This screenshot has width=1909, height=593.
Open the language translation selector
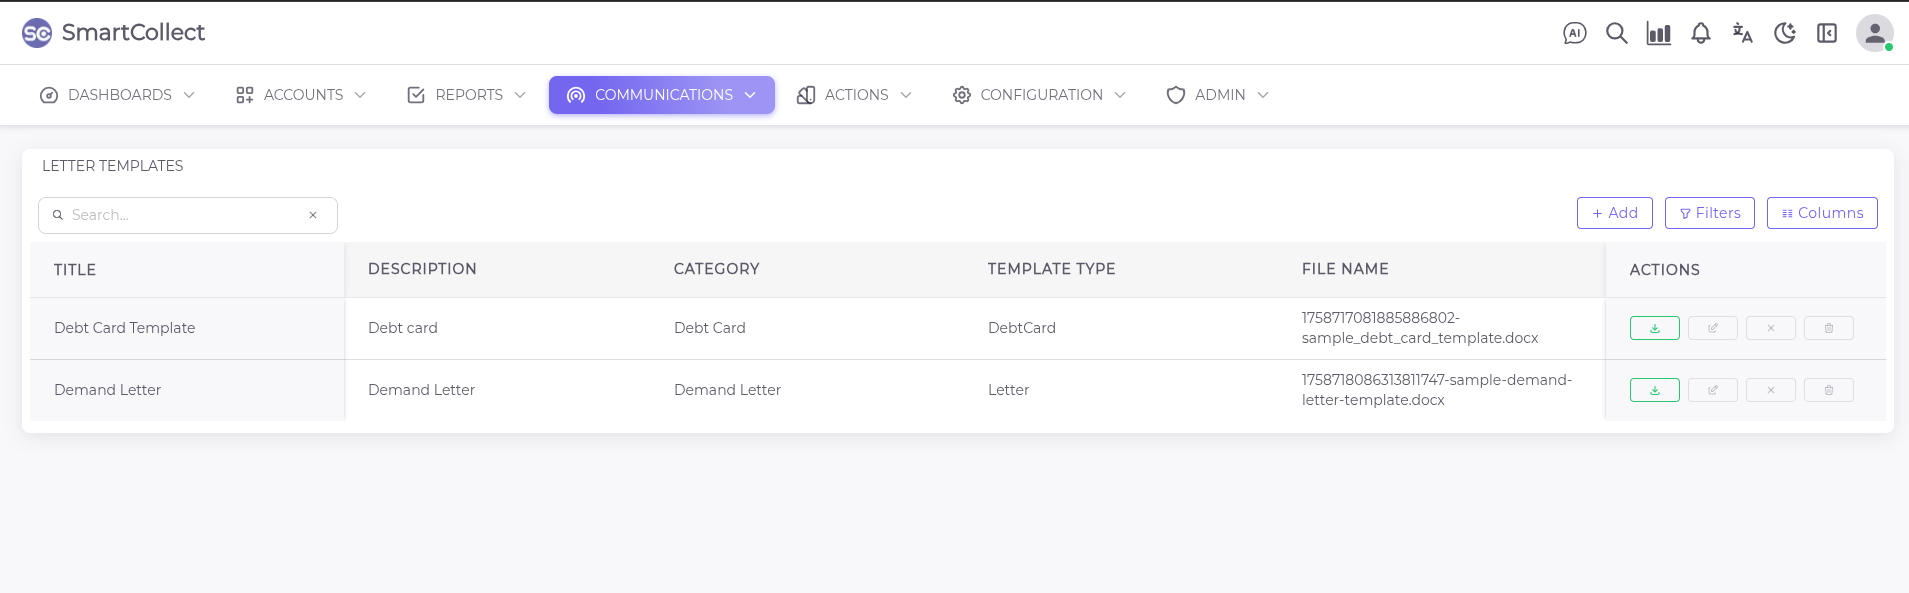click(1742, 33)
